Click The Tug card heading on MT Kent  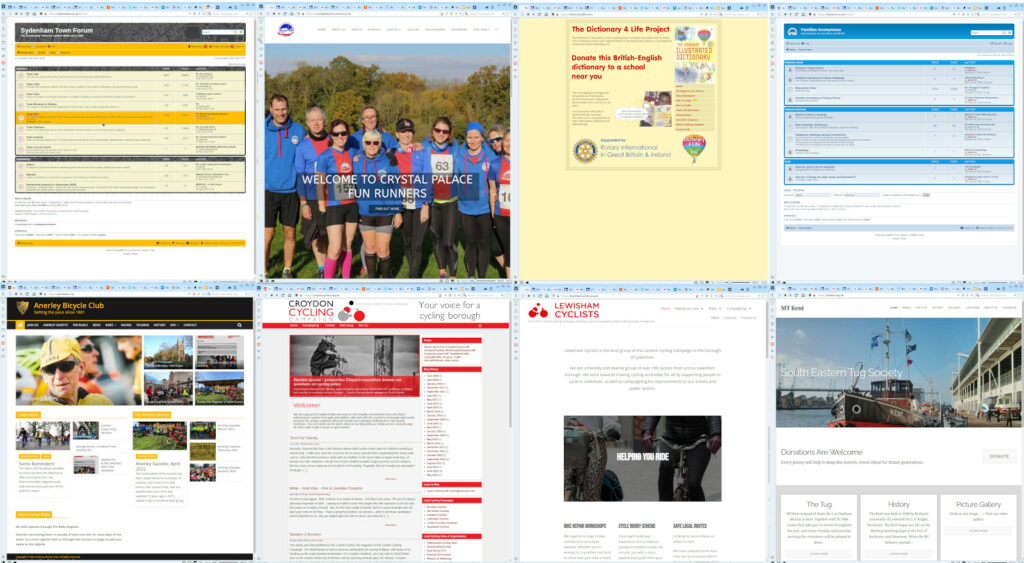pyautogui.click(x=818, y=504)
